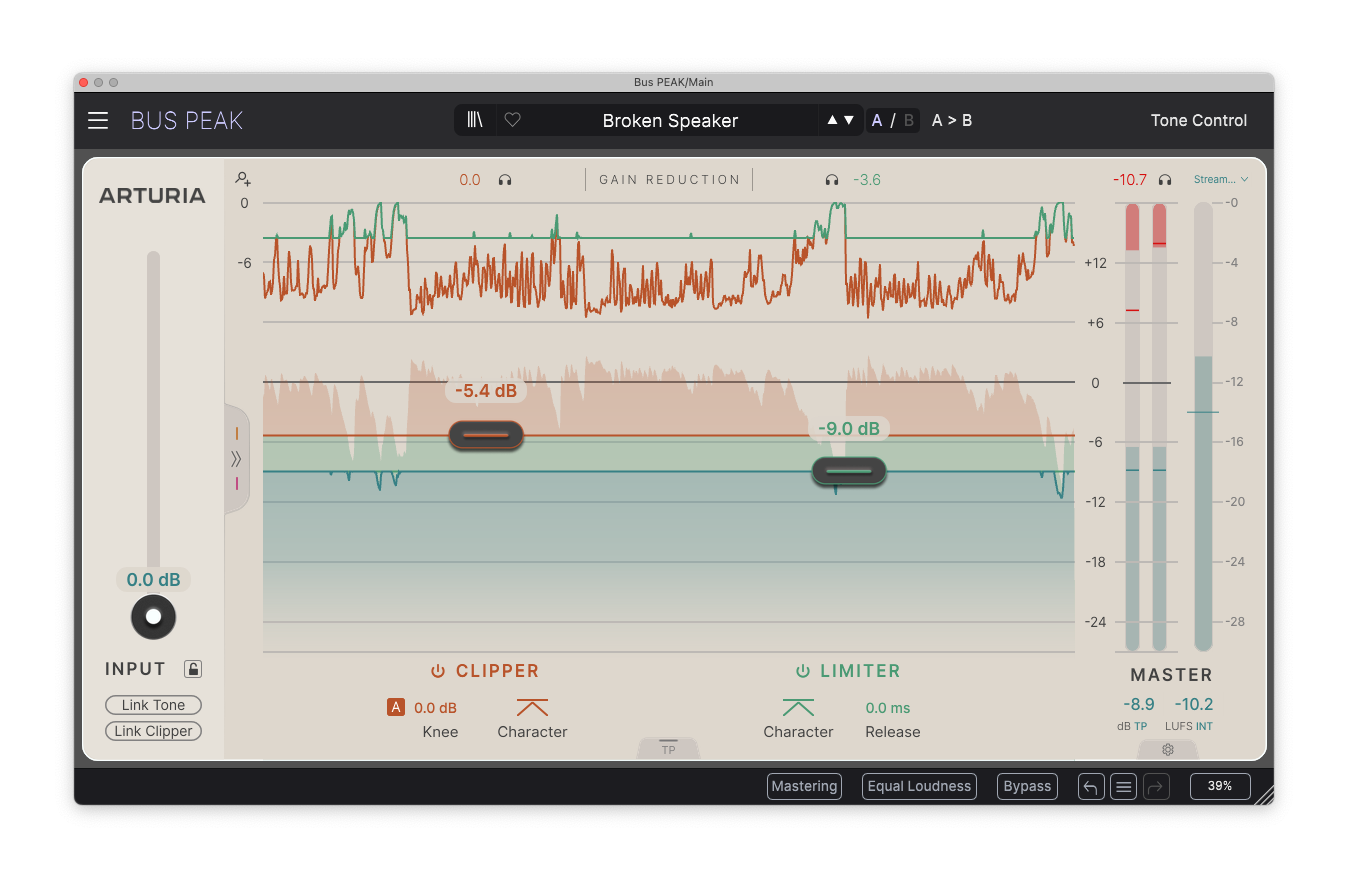Screen dimensions: 1347x879
Task: Switch to preset slot B
Action: click(x=908, y=119)
